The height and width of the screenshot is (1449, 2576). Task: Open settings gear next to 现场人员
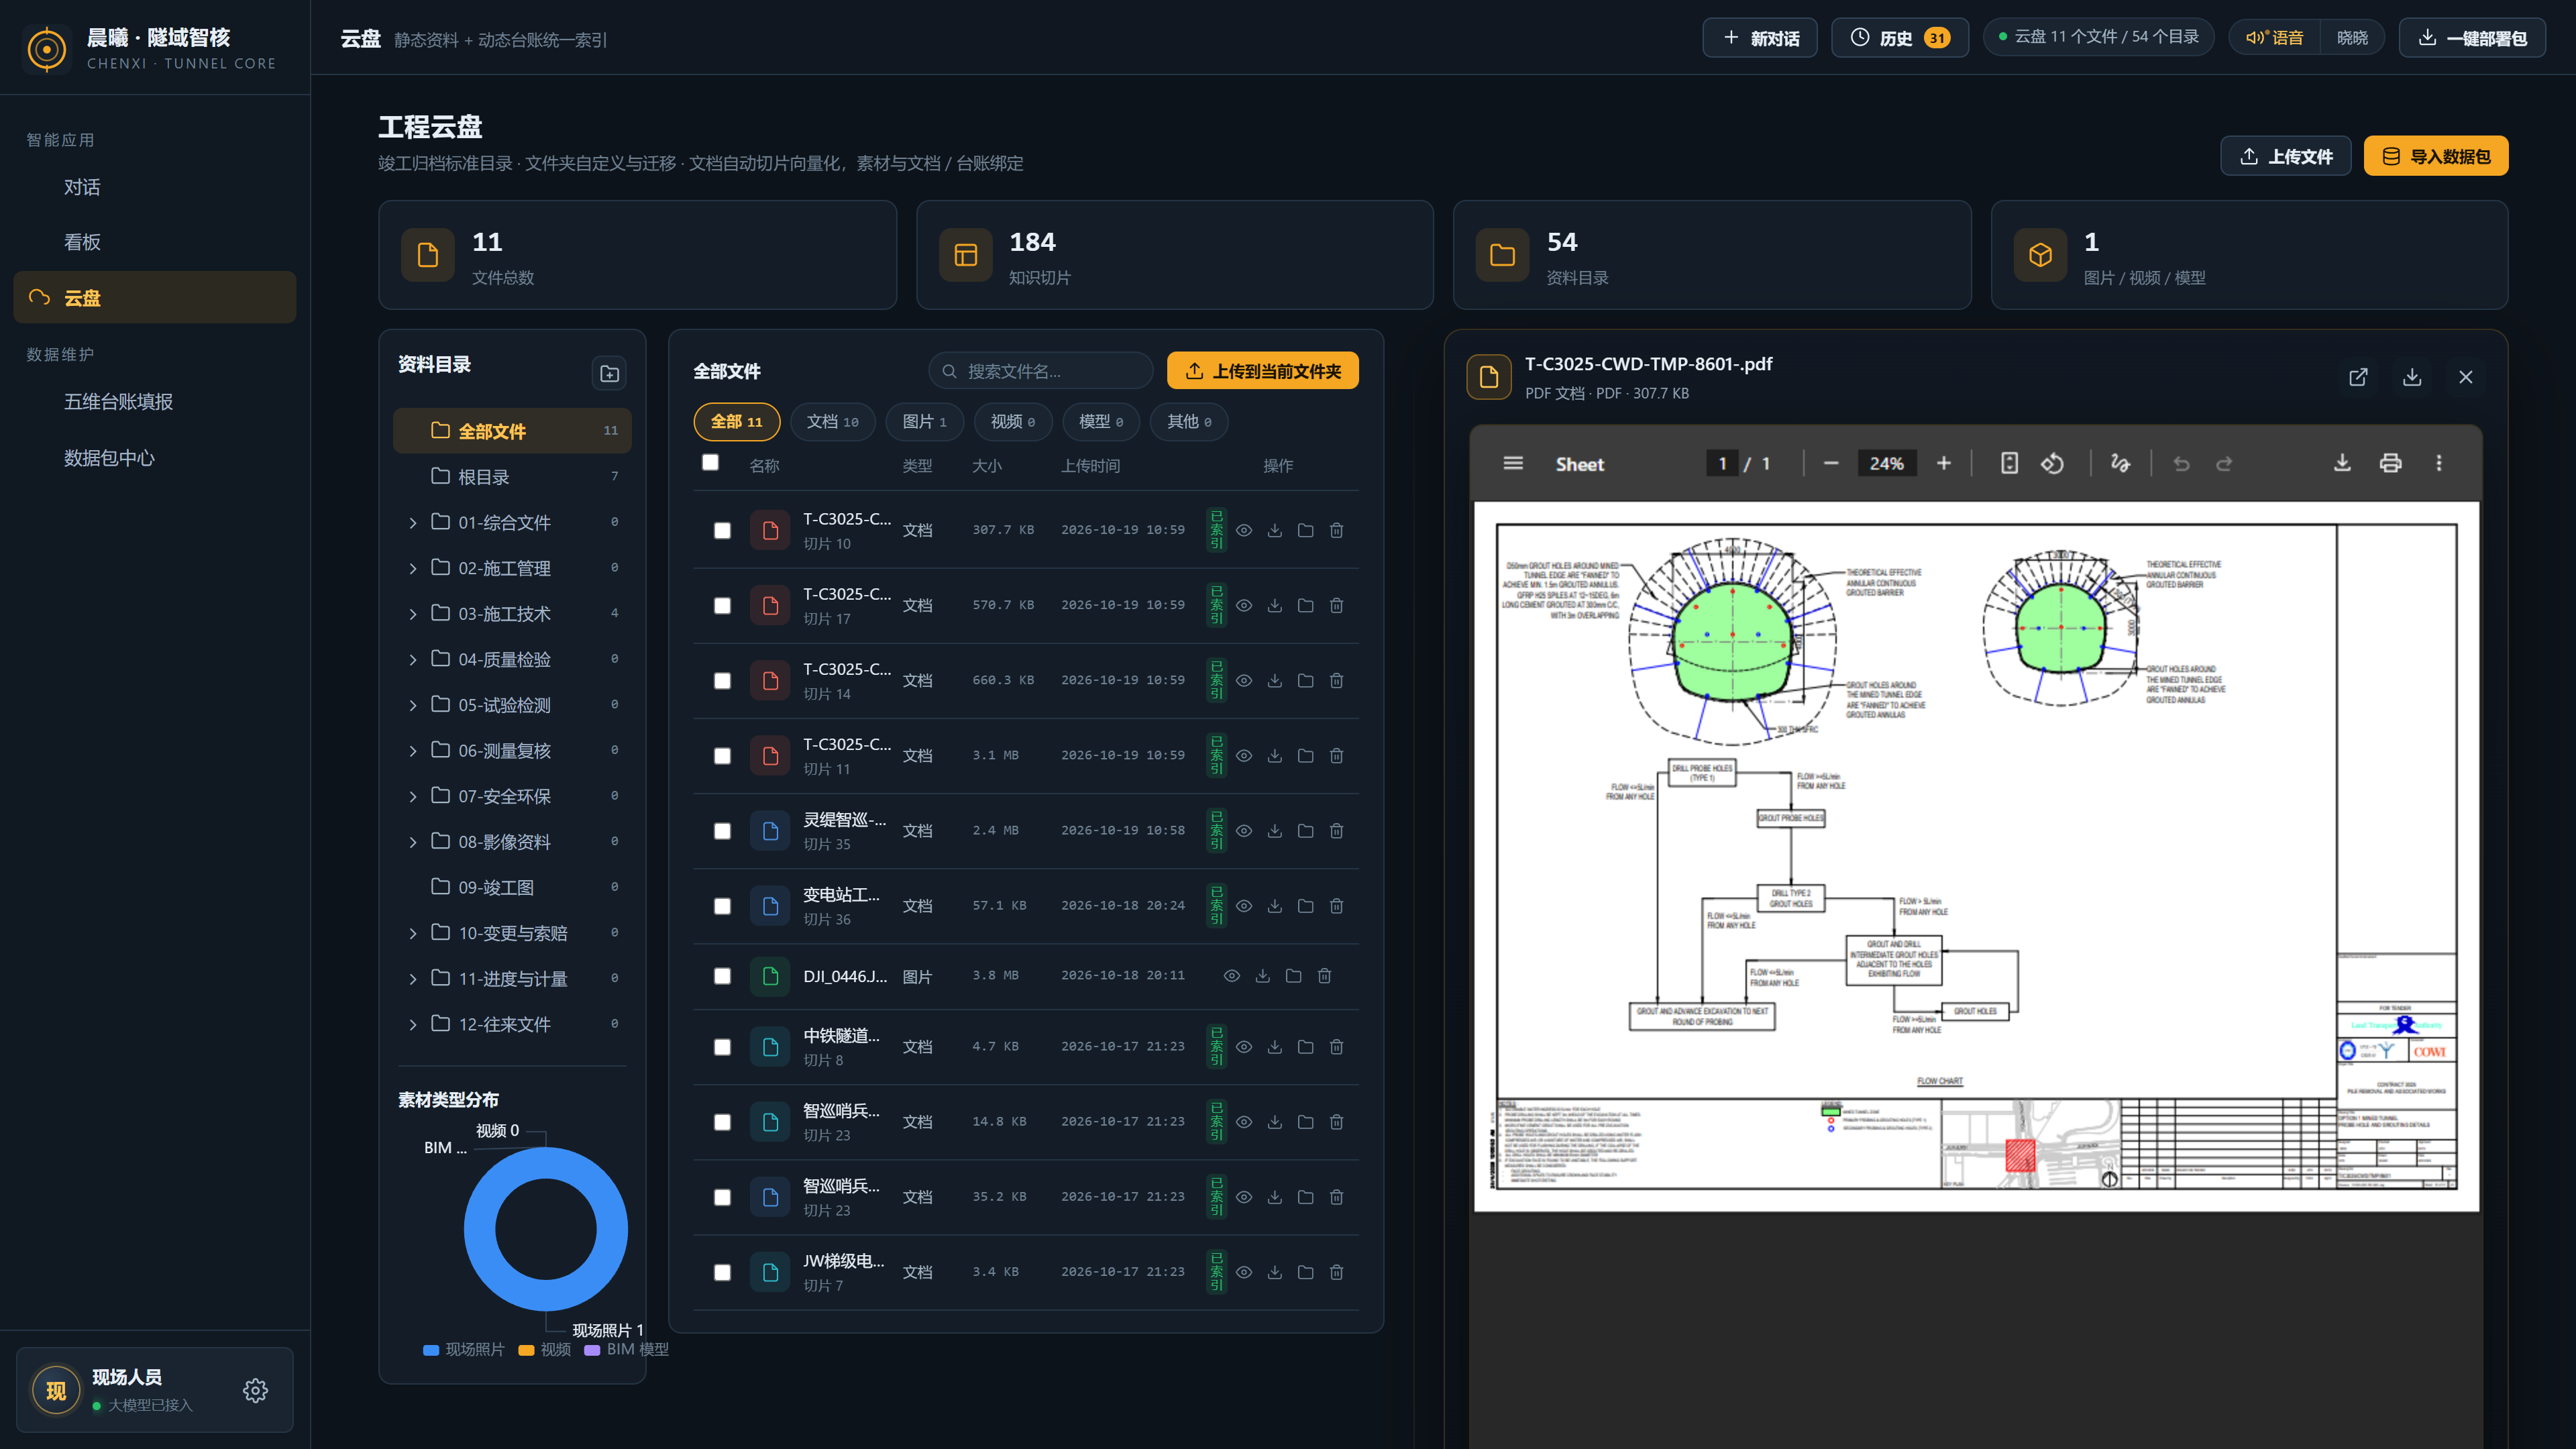point(255,1390)
